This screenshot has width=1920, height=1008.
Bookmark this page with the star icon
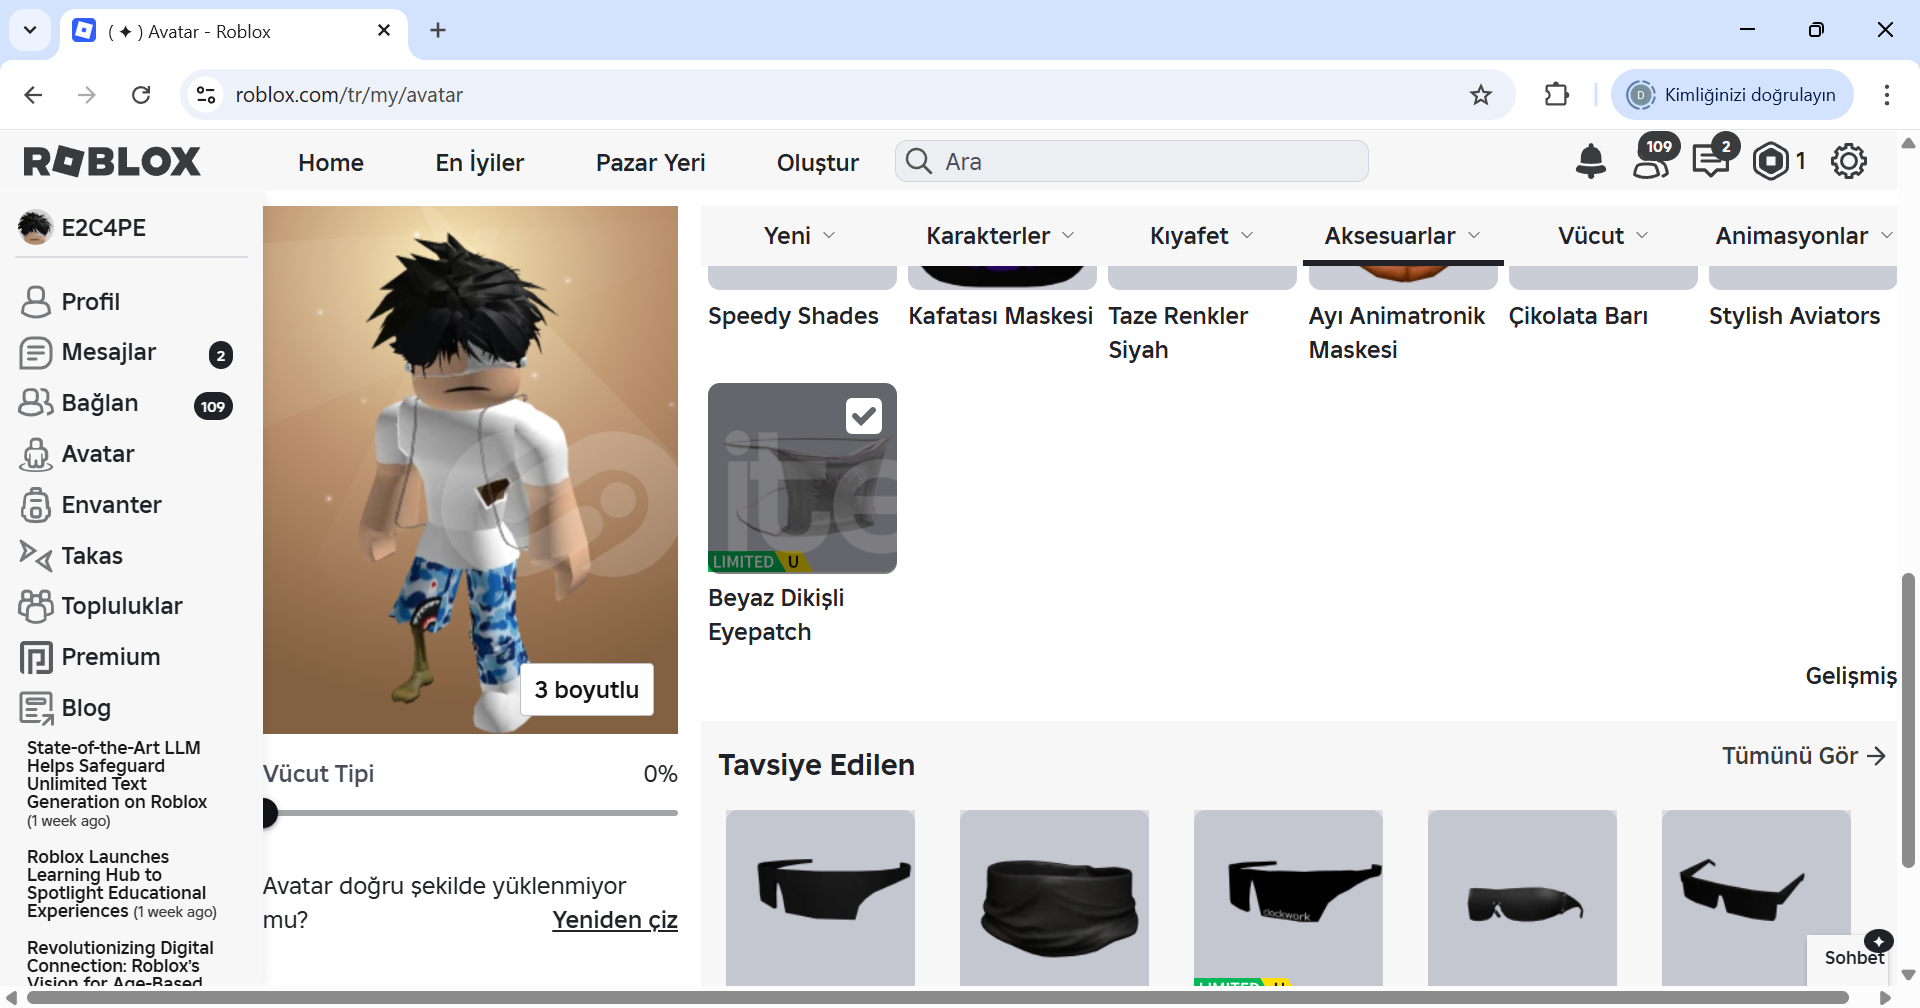click(x=1480, y=95)
